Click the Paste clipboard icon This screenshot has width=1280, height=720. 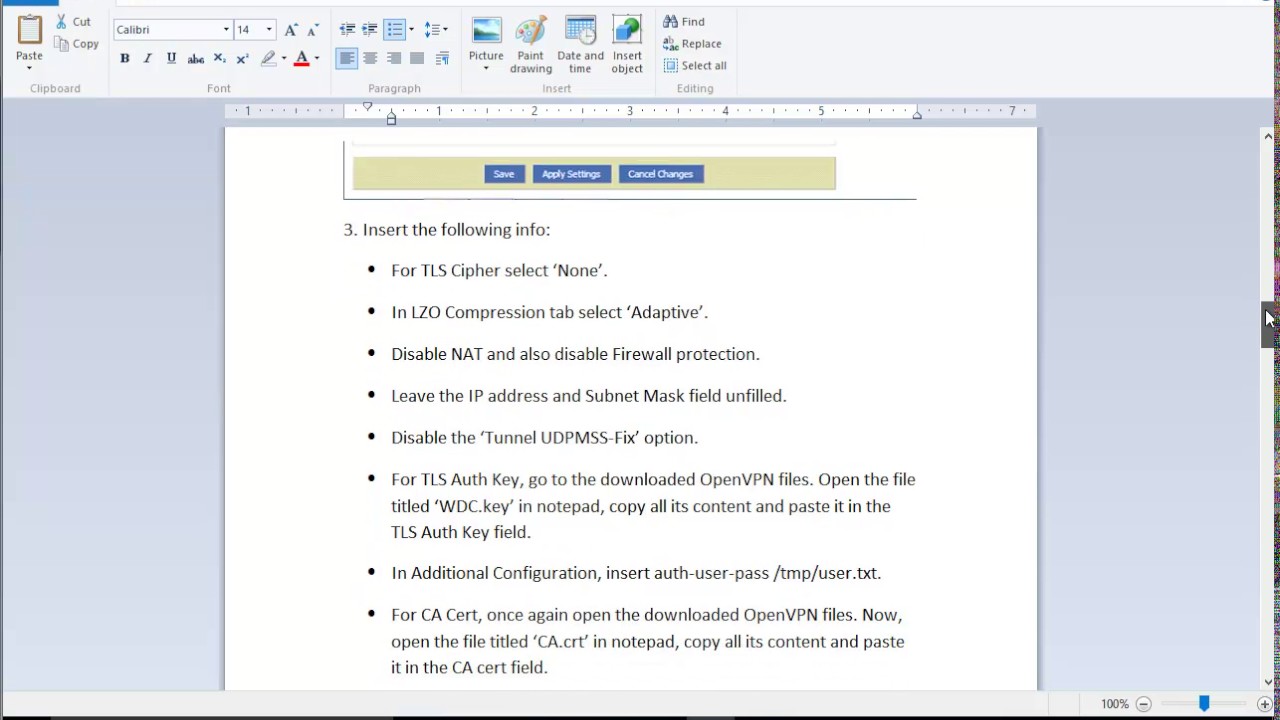29,30
